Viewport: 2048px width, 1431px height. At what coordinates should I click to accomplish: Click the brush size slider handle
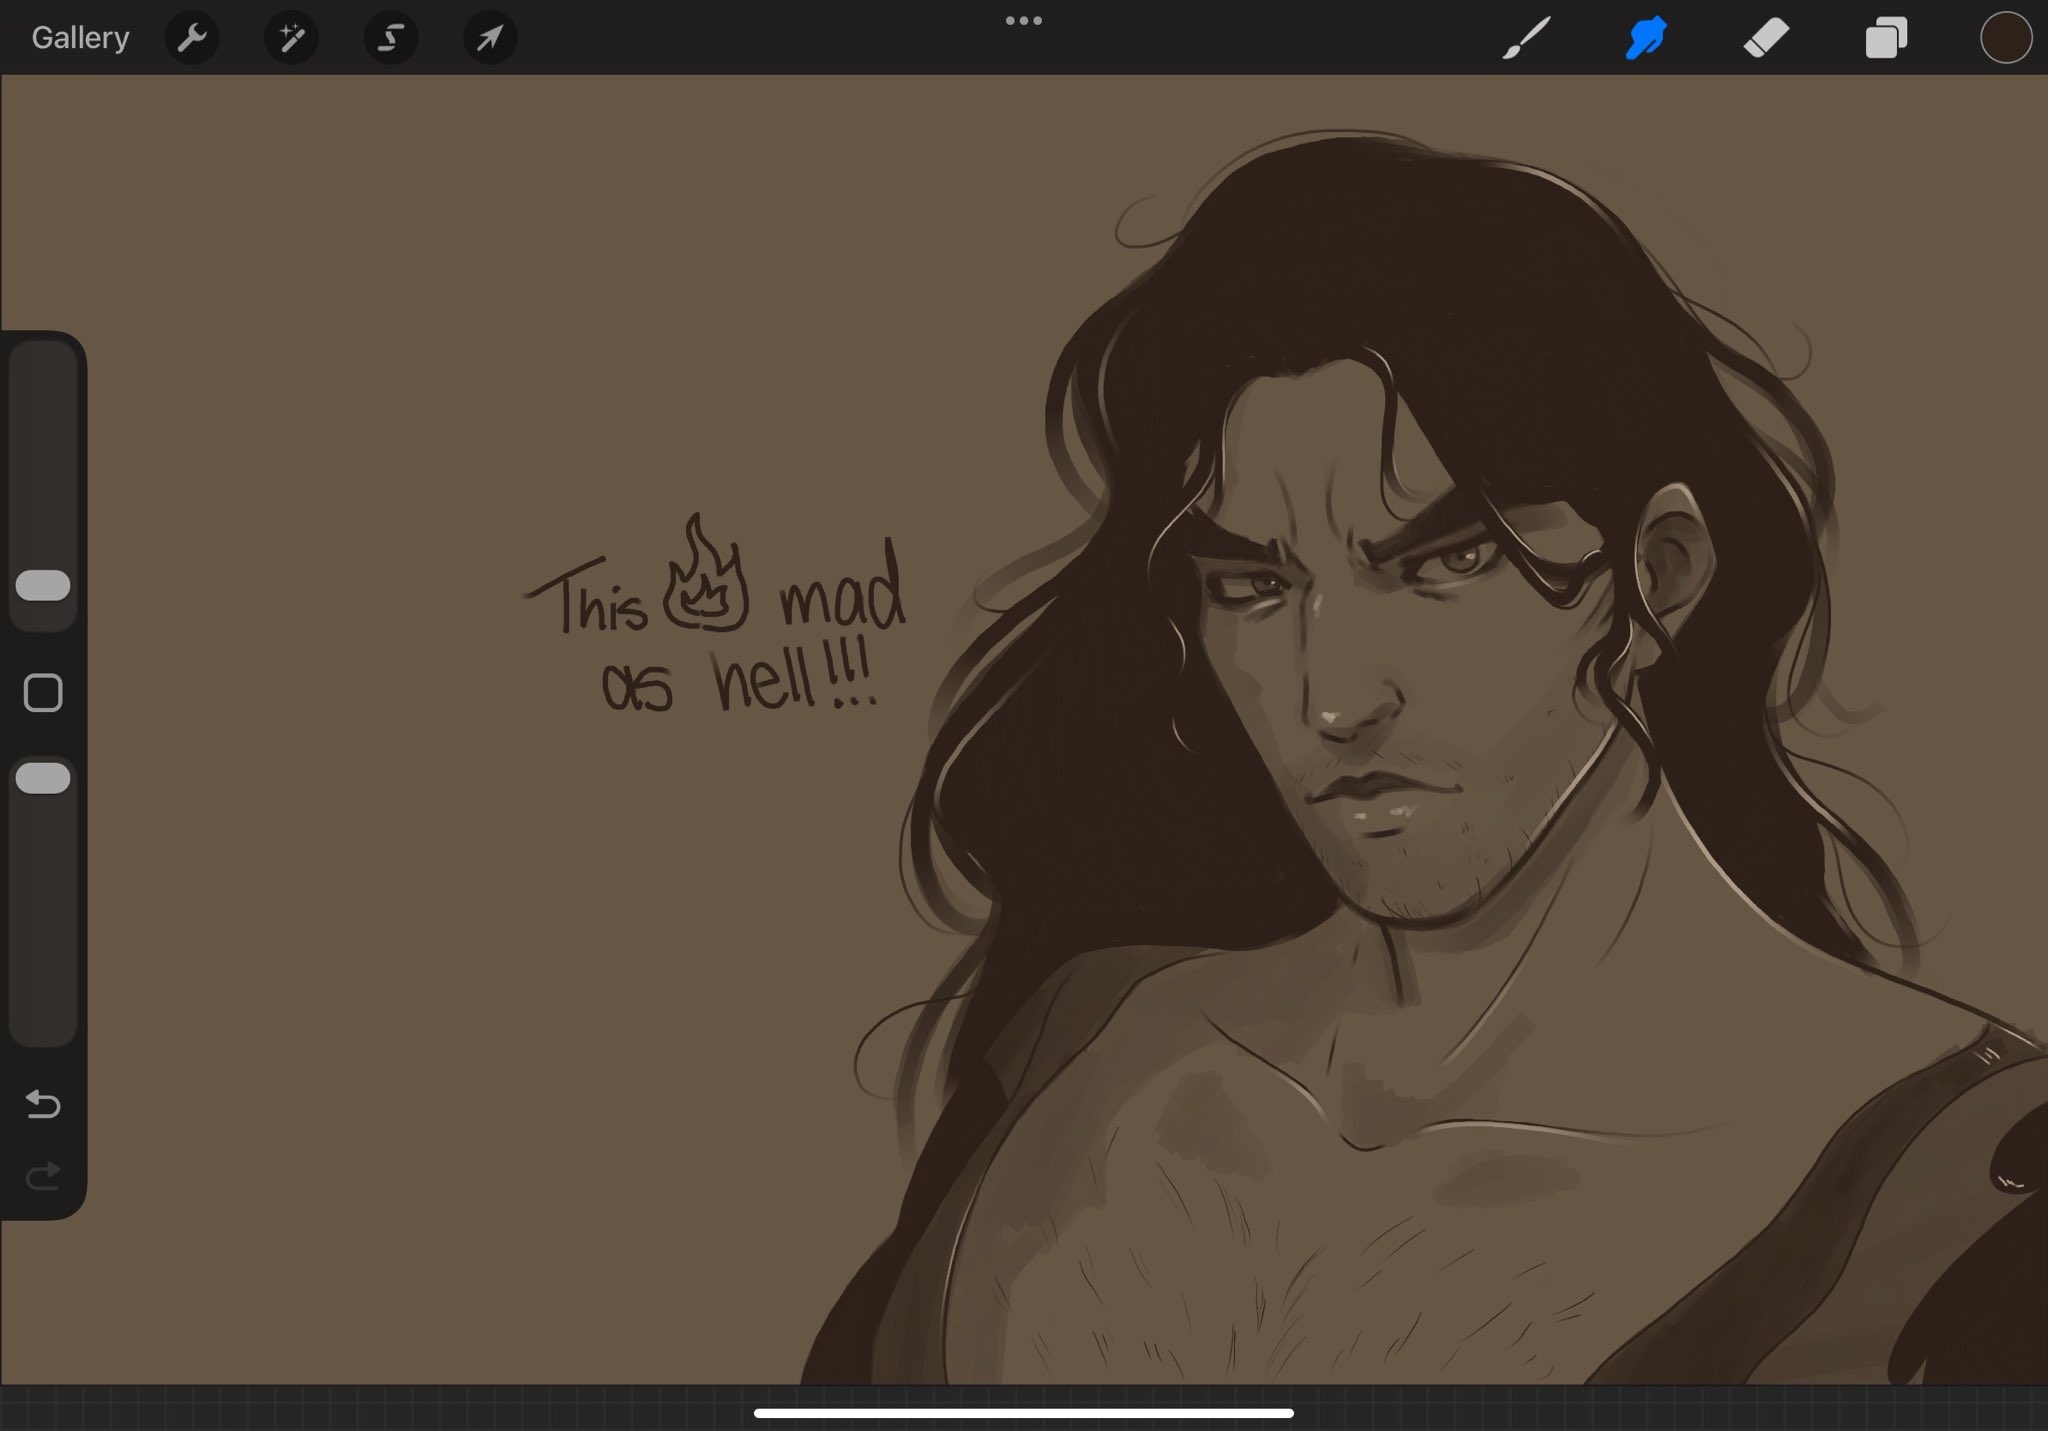[43, 586]
